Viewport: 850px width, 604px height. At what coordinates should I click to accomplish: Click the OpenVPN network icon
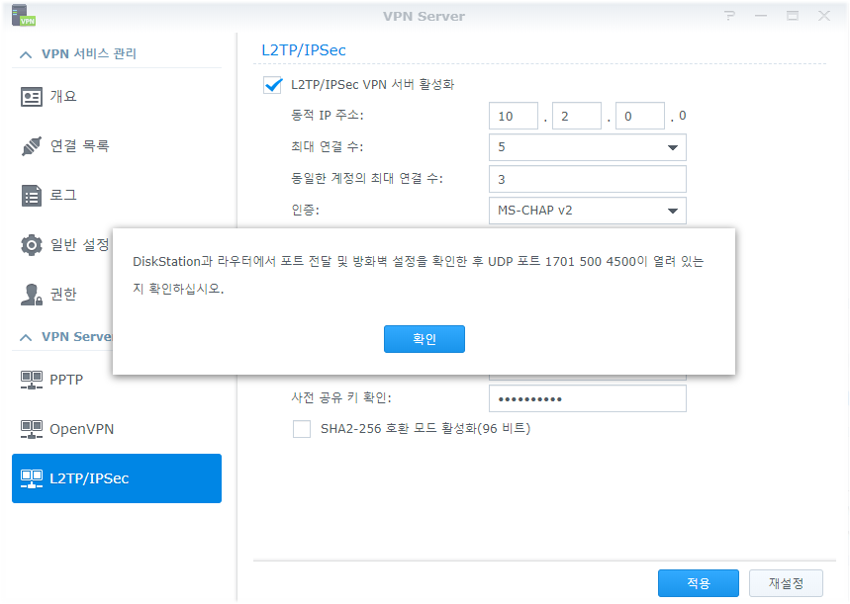tap(31, 429)
